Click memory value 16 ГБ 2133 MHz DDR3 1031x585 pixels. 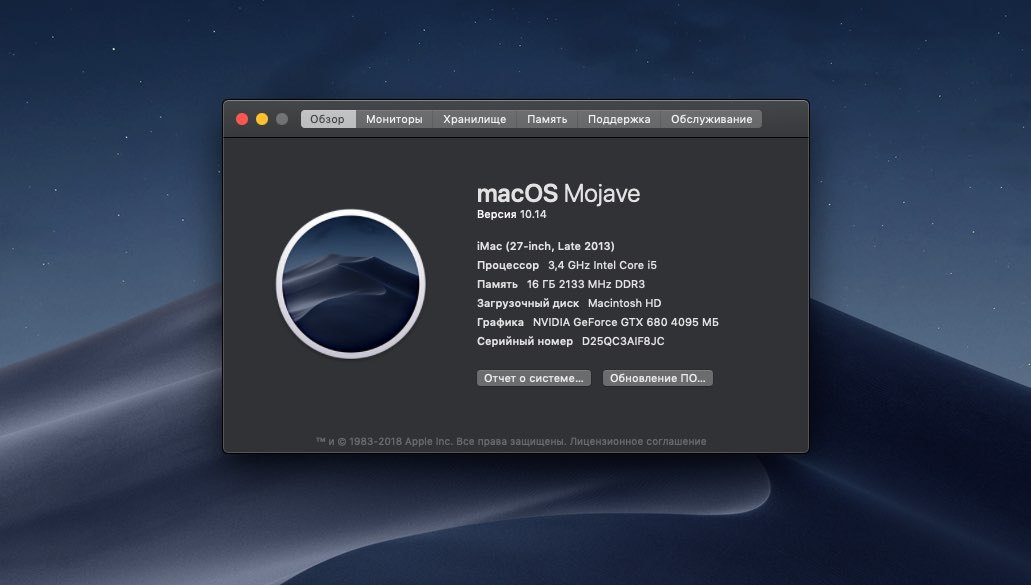(x=586, y=284)
